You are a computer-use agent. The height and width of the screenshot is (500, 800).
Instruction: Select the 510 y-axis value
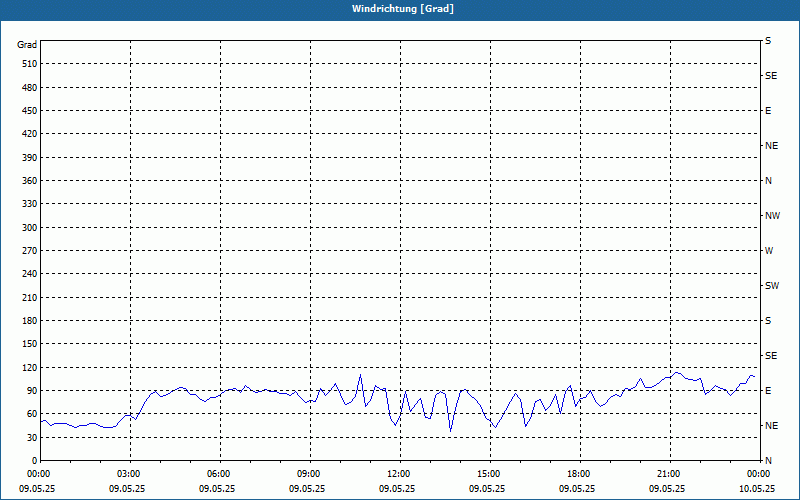pos(30,64)
